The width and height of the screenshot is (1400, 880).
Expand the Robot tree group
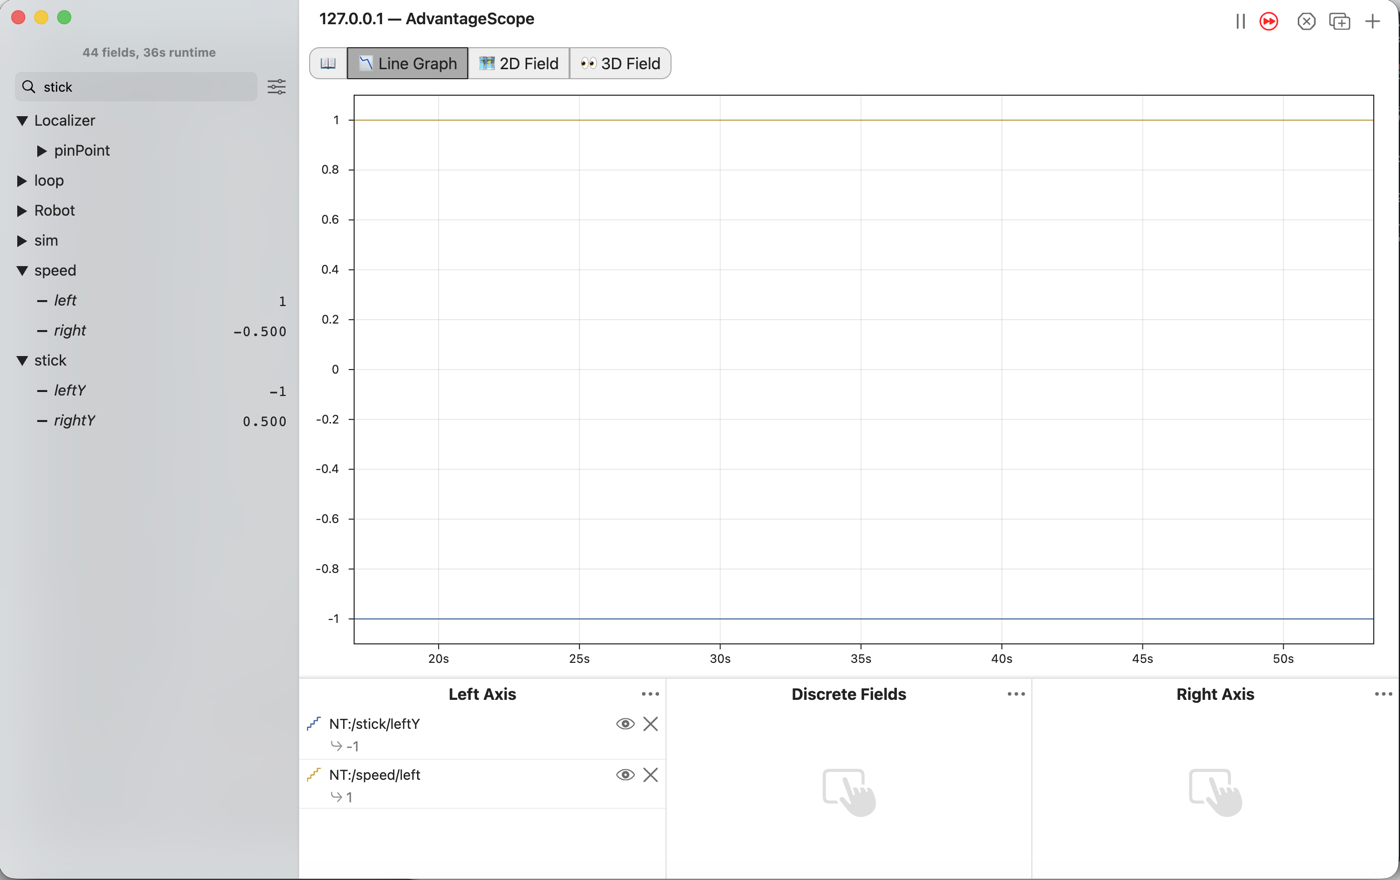[22, 211]
